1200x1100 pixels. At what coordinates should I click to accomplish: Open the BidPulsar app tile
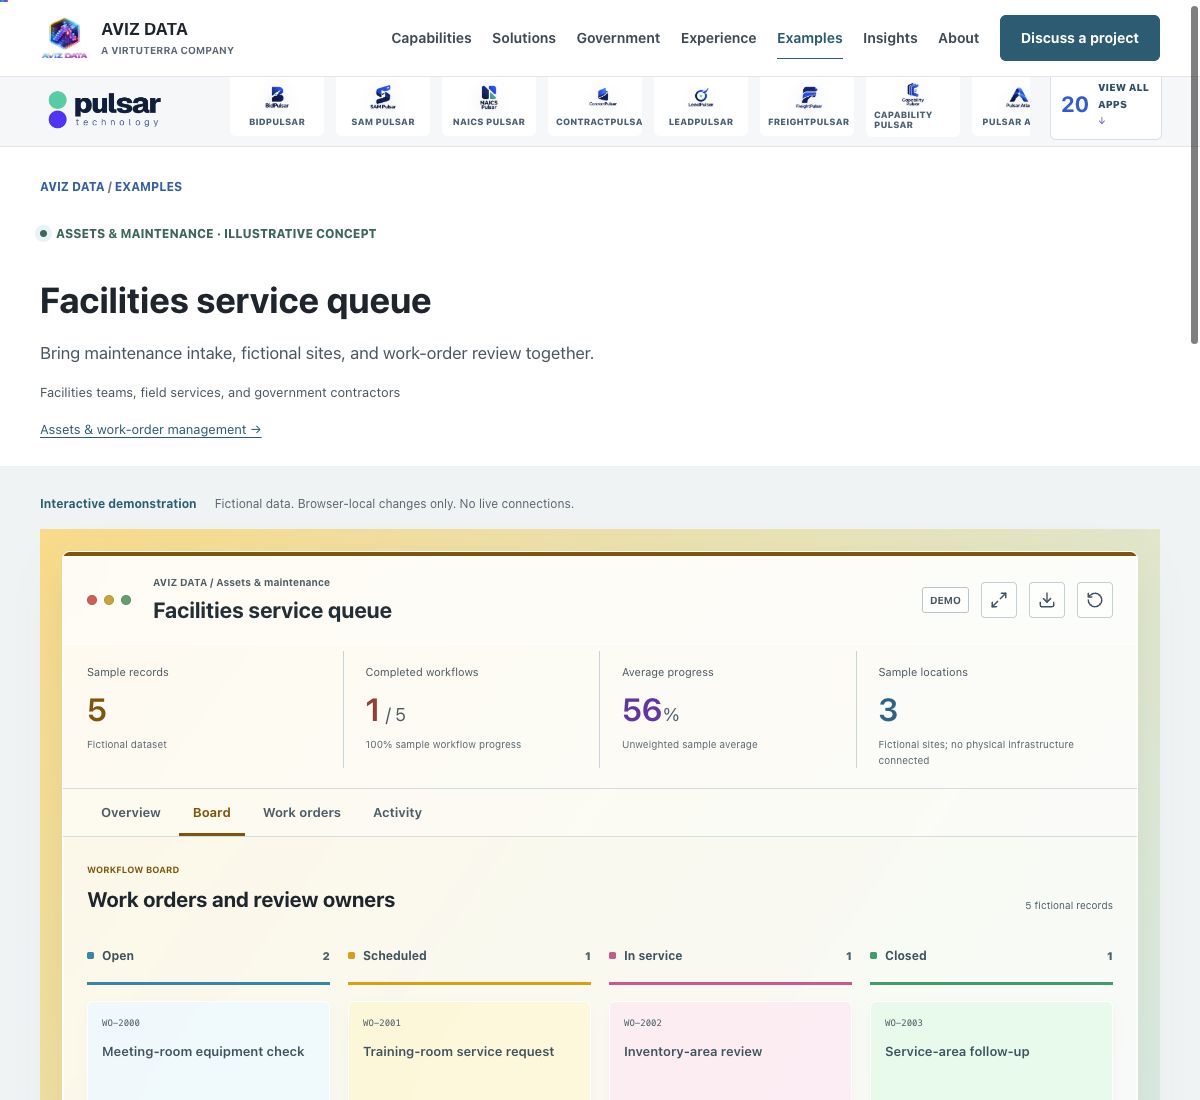point(277,107)
